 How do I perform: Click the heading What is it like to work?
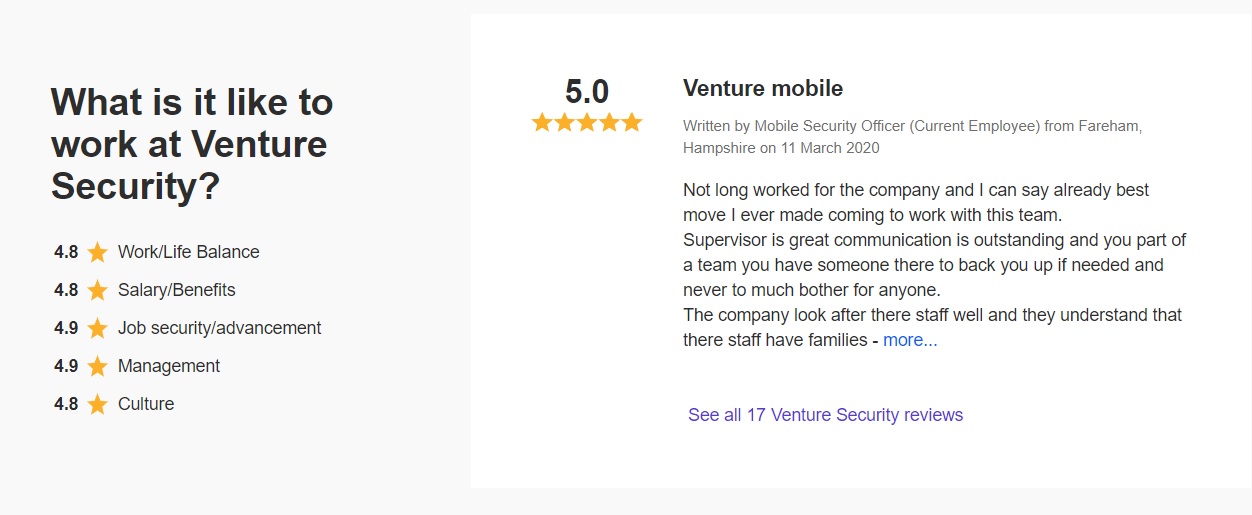tap(192, 144)
